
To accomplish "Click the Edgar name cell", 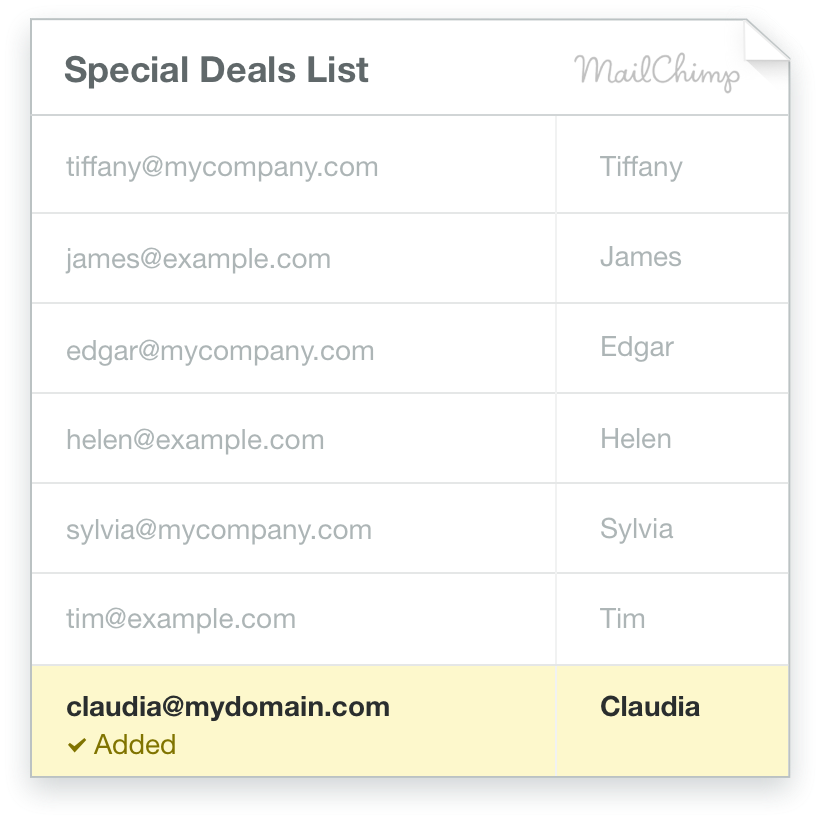I will 673,348.
